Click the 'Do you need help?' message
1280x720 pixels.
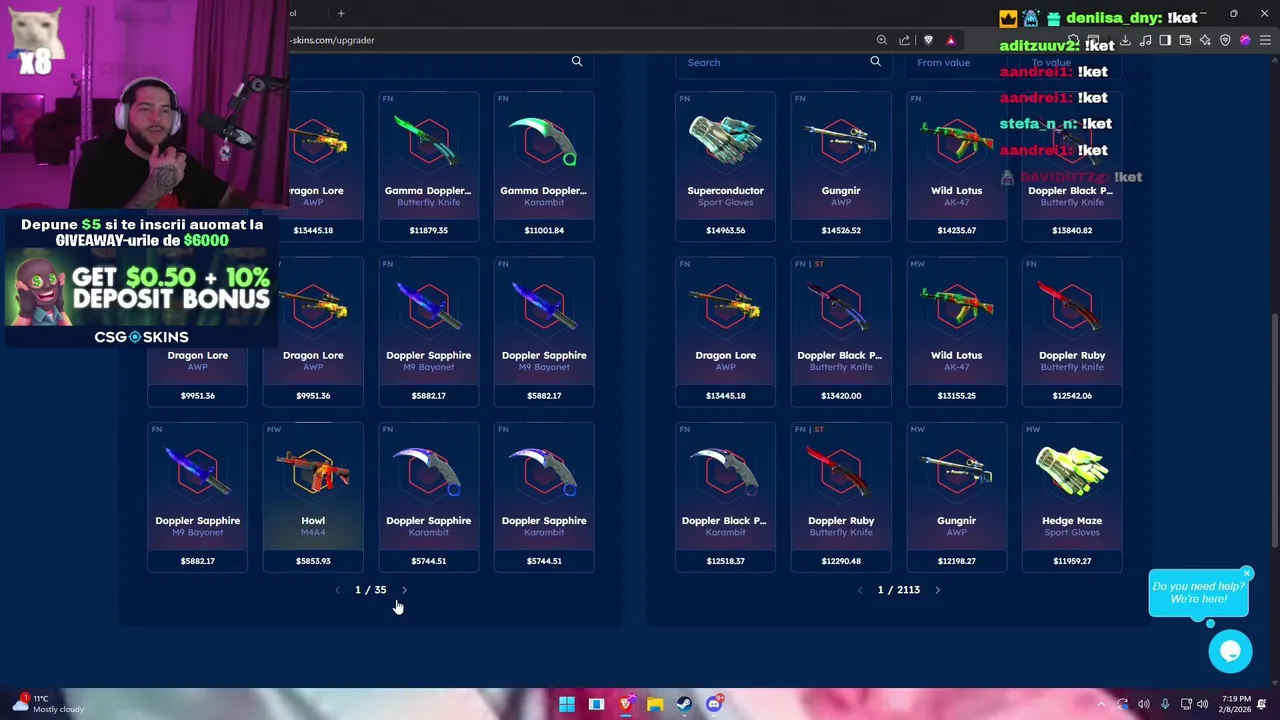coord(1198,593)
